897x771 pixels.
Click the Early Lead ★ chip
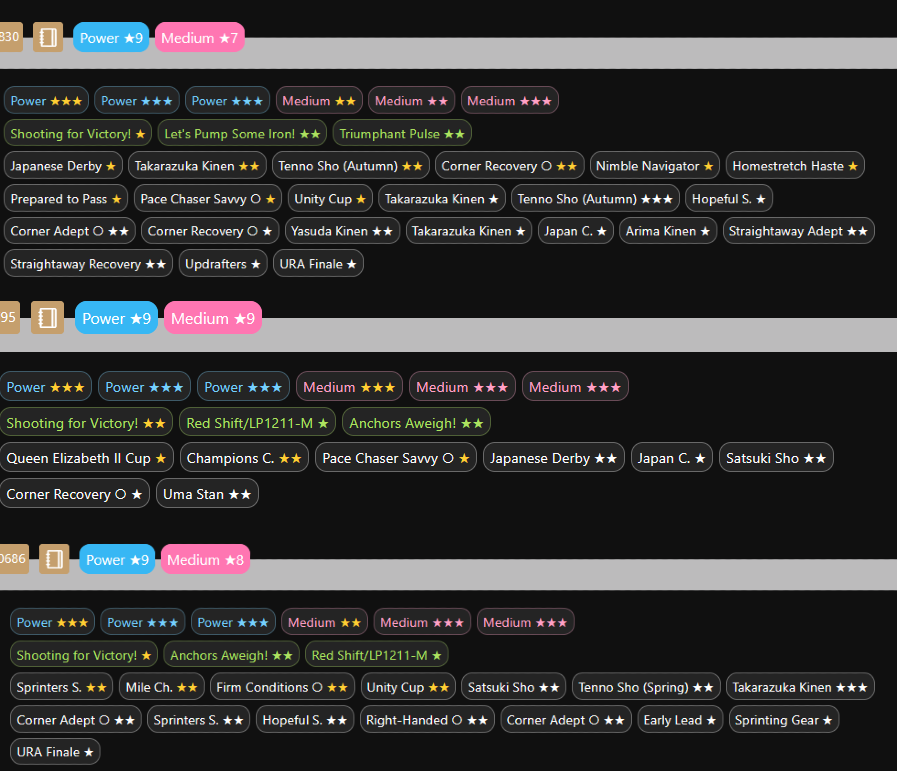[680, 720]
